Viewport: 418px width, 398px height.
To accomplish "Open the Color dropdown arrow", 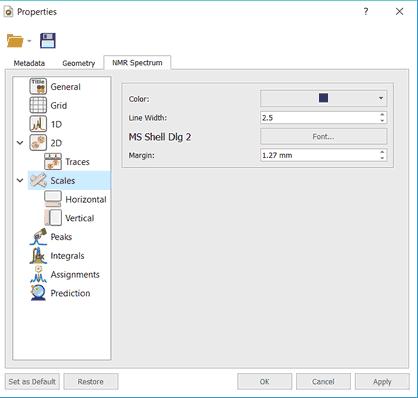I will pyautogui.click(x=381, y=98).
